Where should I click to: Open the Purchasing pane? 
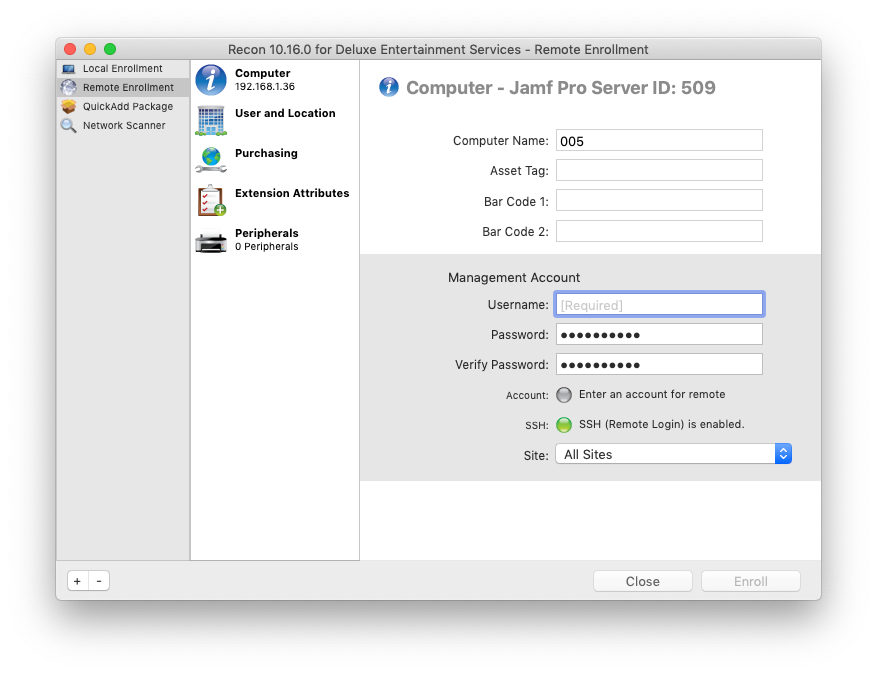[x=275, y=159]
